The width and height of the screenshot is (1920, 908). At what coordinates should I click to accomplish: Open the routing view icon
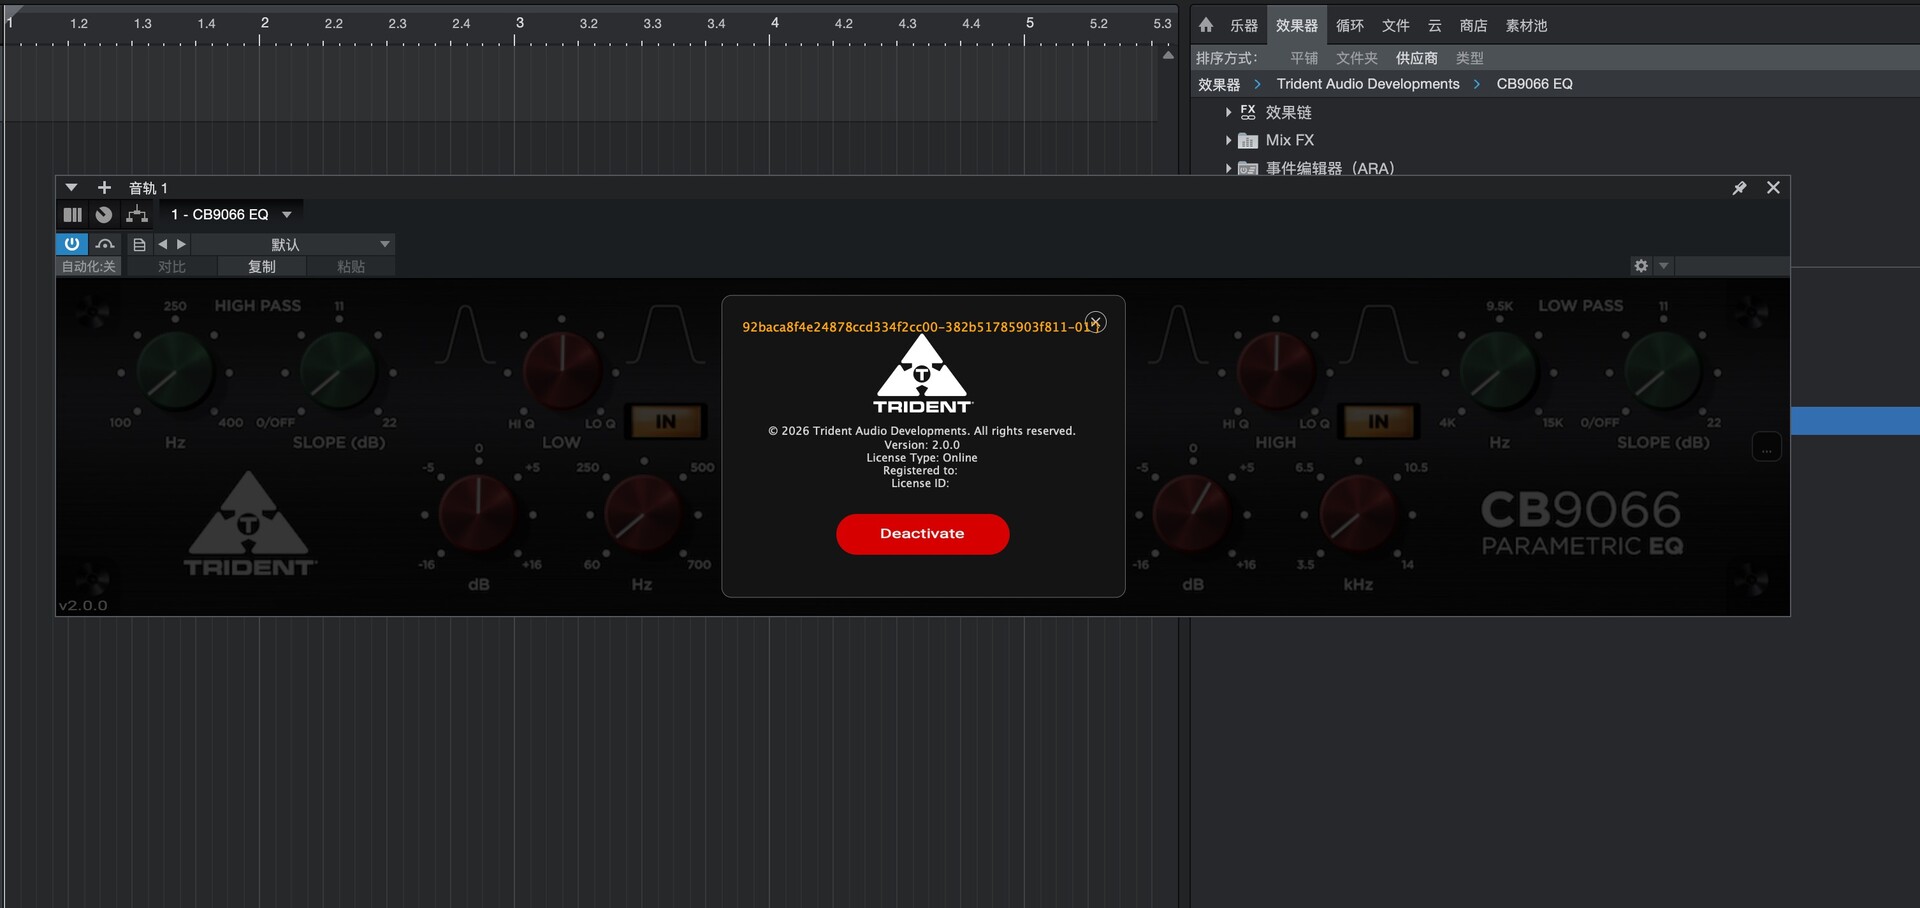[137, 215]
